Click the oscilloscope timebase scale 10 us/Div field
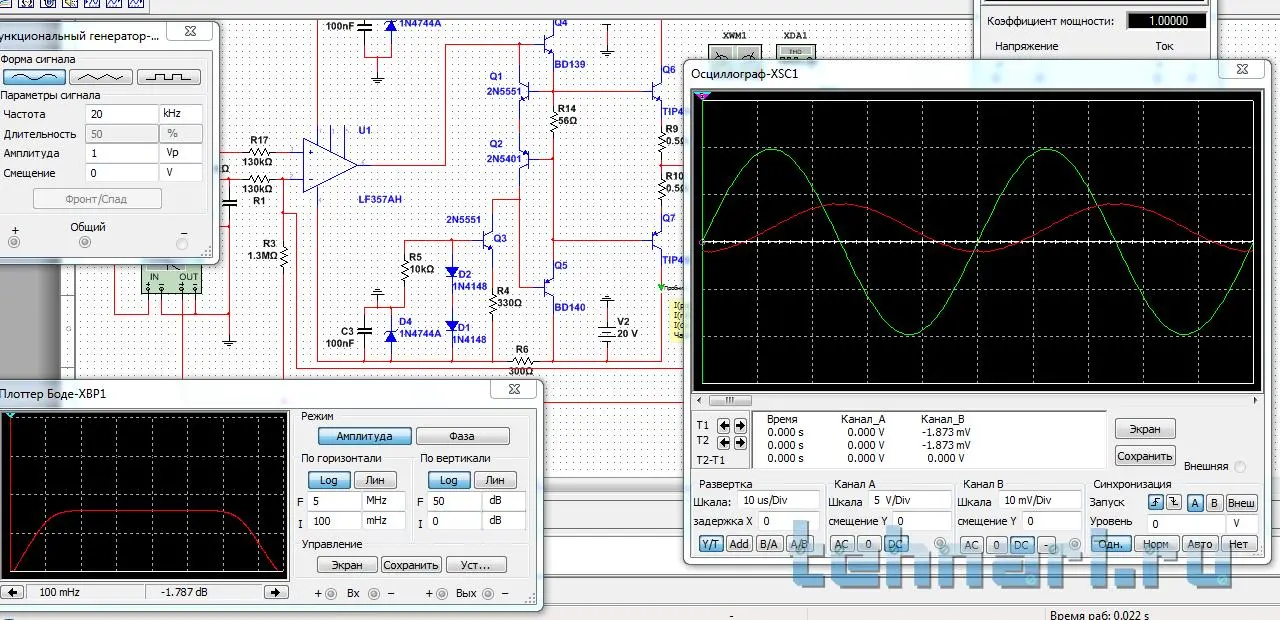1280x620 pixels. 780,500
